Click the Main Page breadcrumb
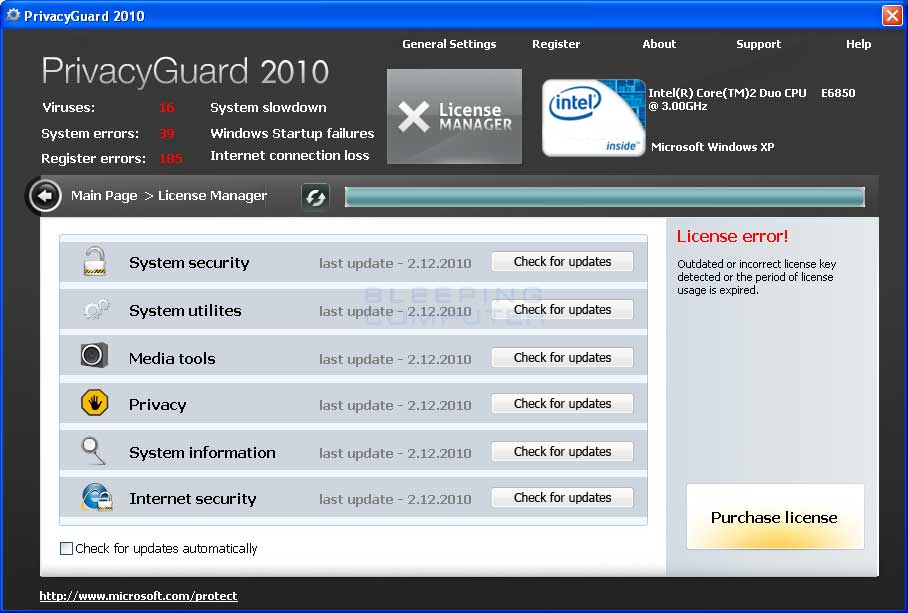This screenshot has width=908, height=613. pos(104,196)
